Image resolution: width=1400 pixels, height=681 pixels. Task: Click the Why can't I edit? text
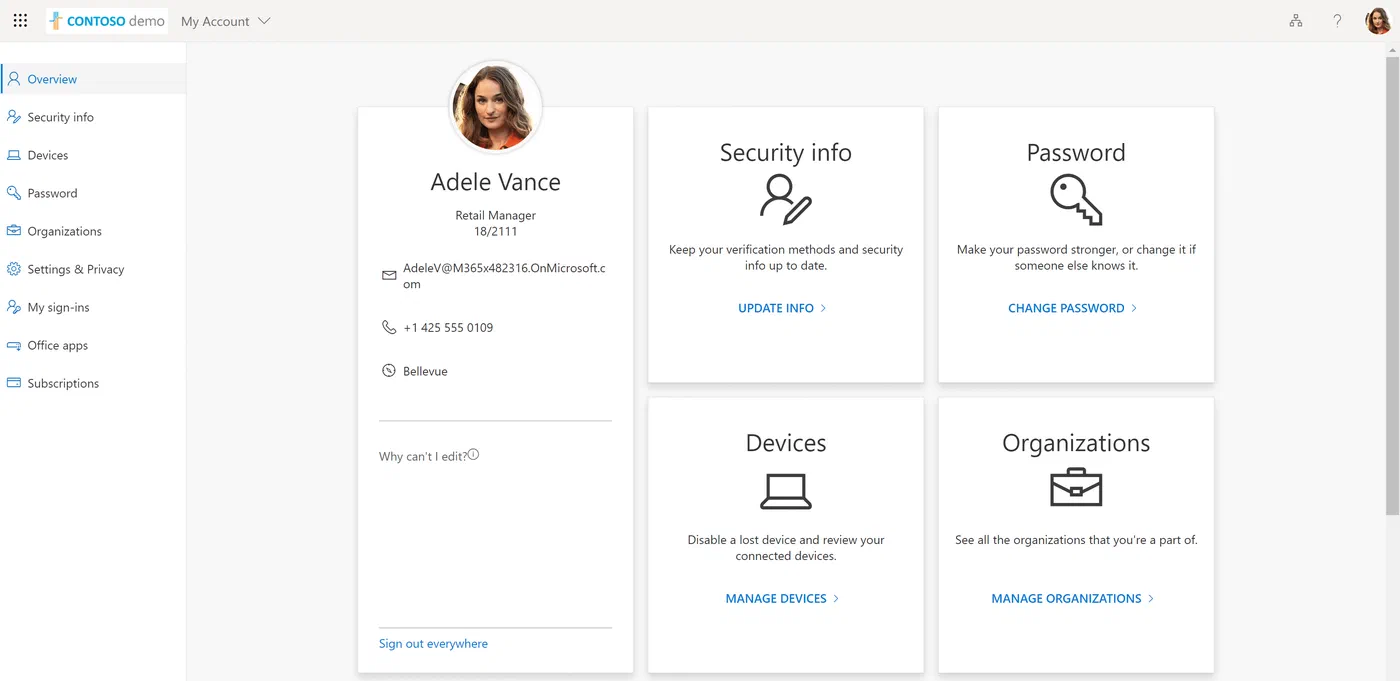click(x=423, y=456)
